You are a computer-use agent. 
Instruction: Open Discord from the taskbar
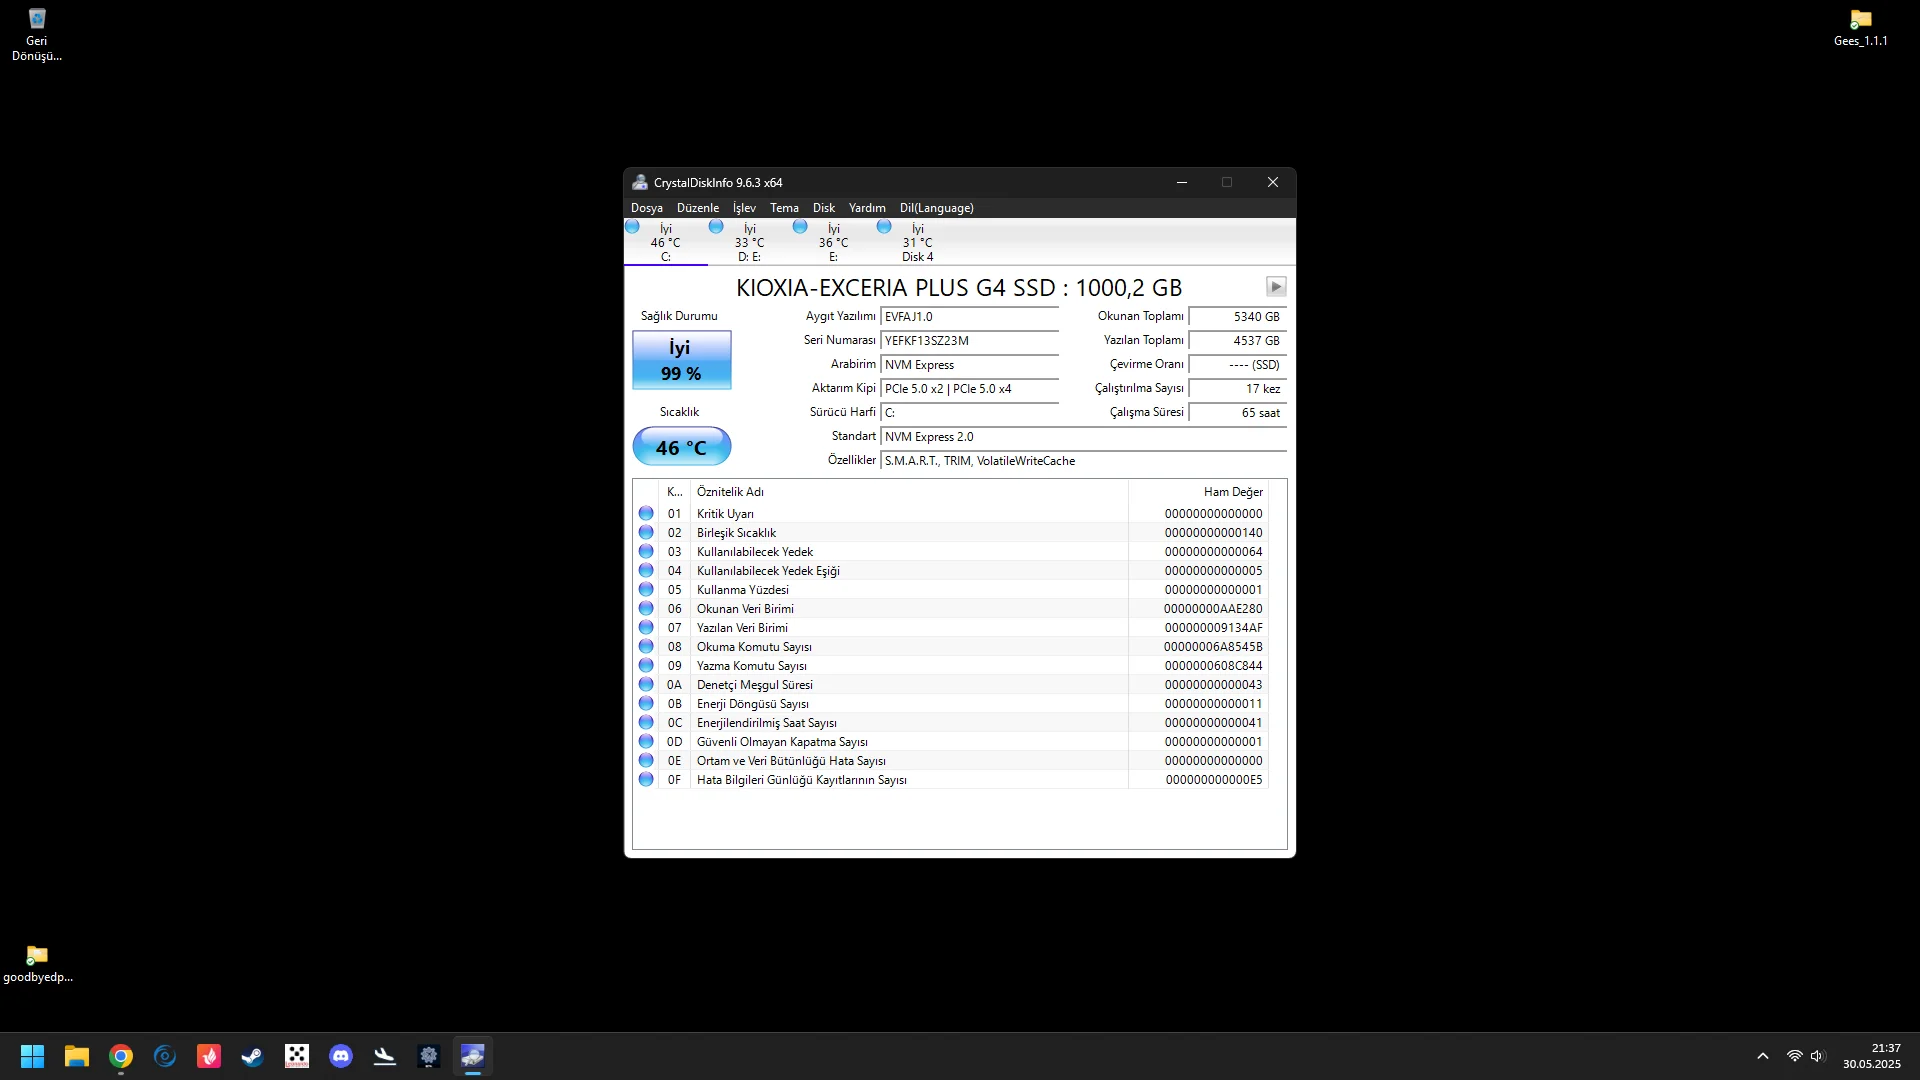coord(341,1056)
